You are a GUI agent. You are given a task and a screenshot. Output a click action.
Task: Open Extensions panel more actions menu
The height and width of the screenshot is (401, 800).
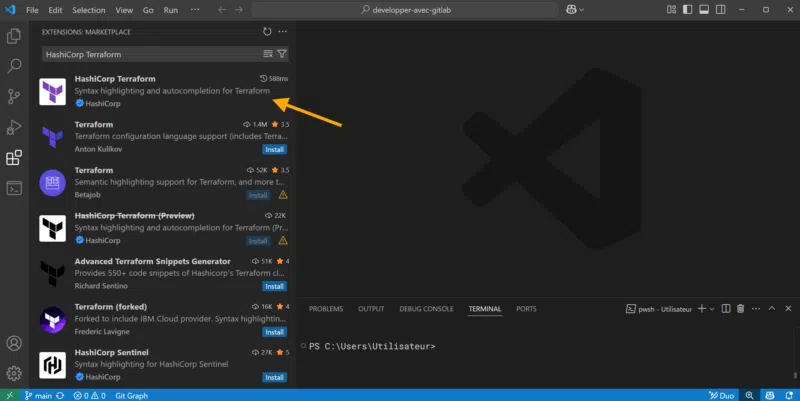[283, 32]
